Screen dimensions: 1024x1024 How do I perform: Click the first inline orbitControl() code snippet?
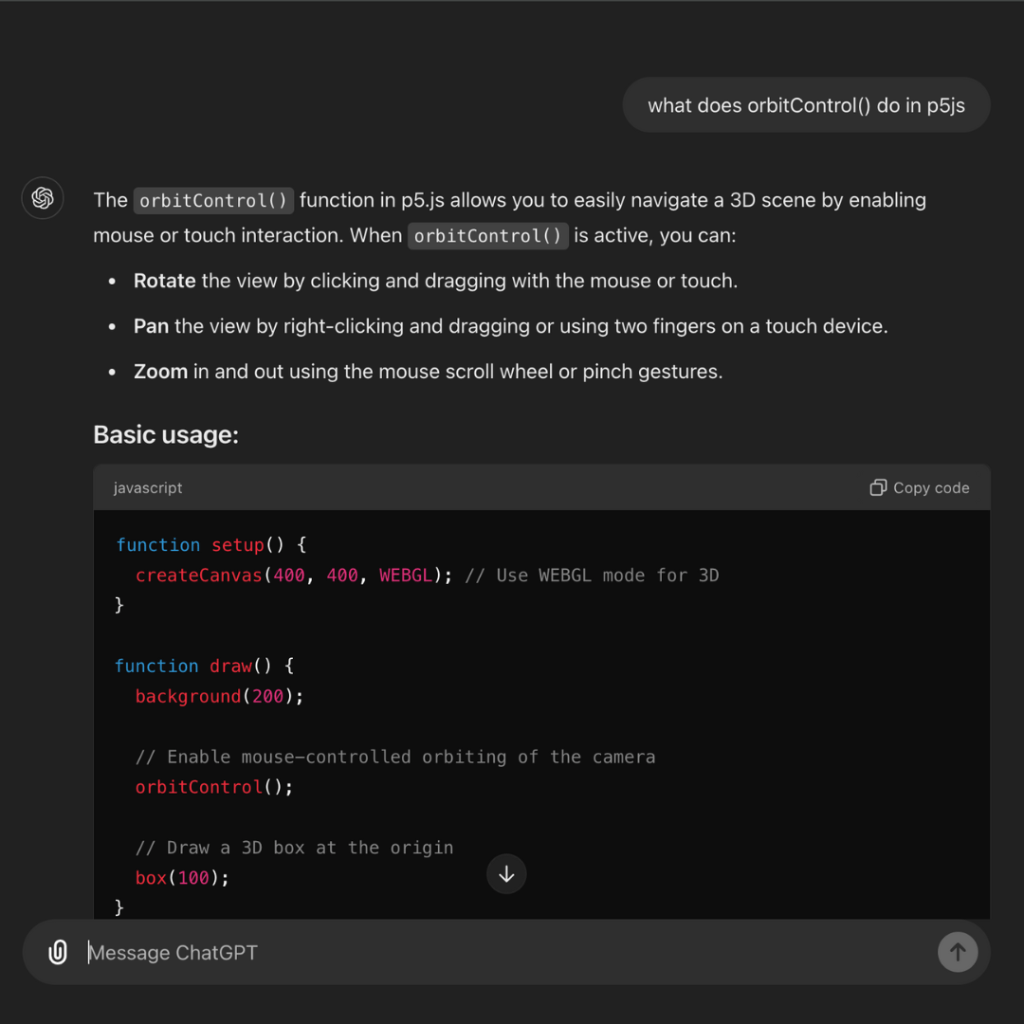point(214,200)
